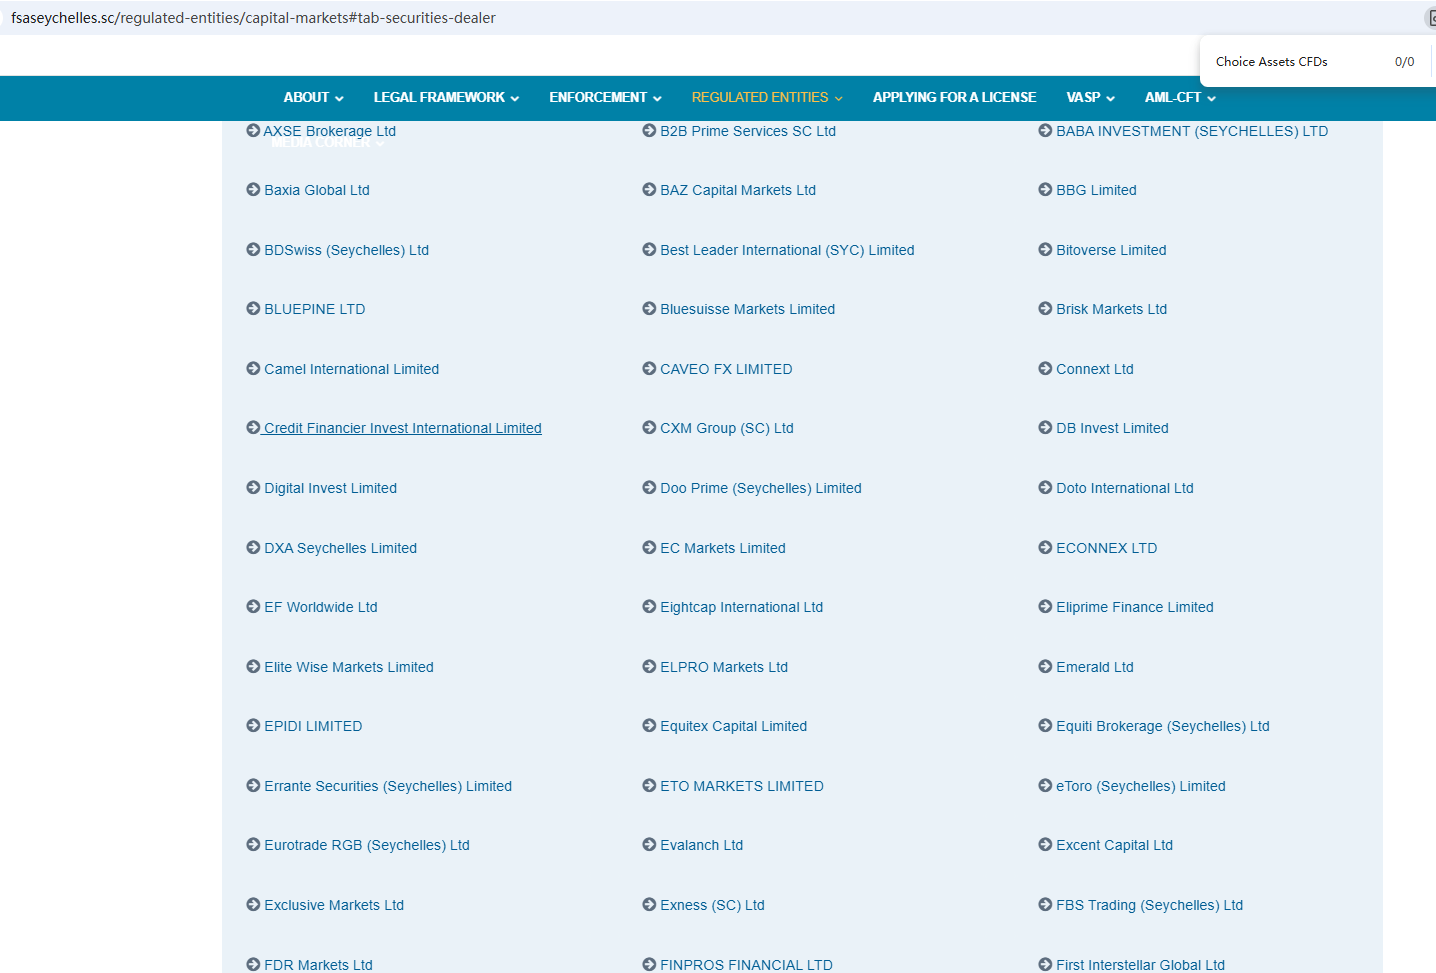
Task: Select Equitex Capital Limited
Action: pos(733,726)
